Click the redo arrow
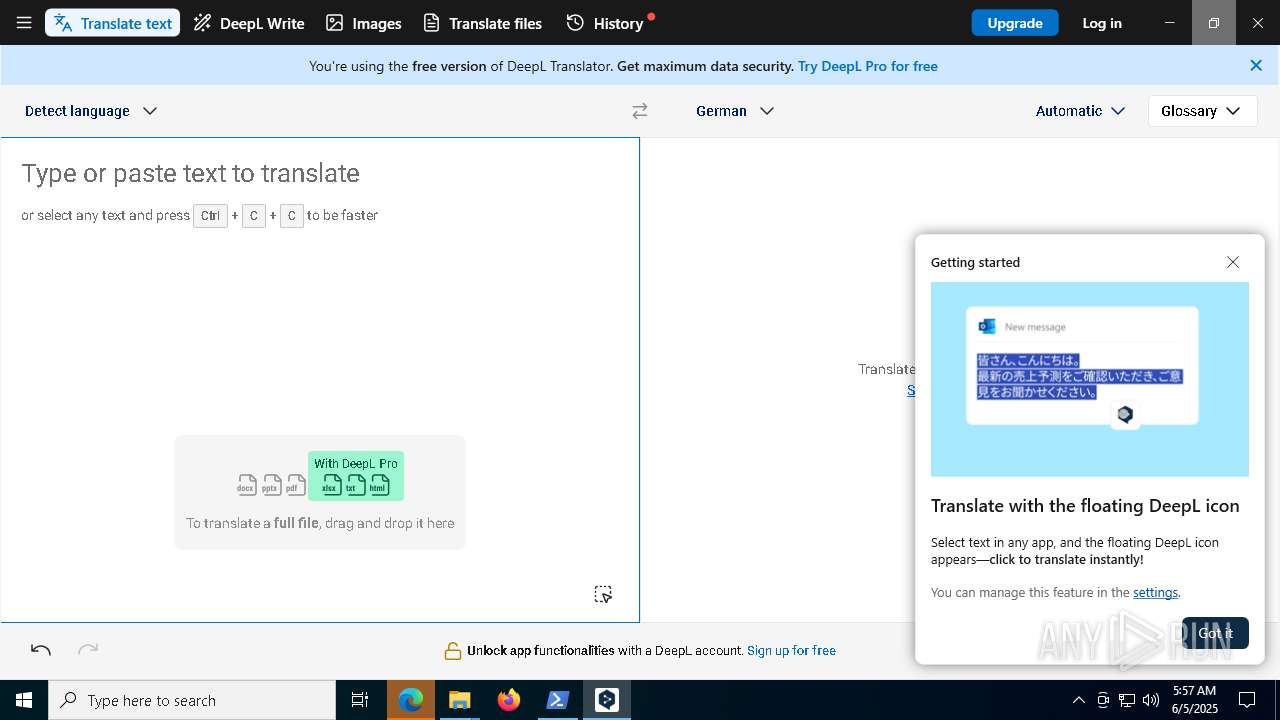The height and width of the screenshot is (720, 1280). click(88, 650)
